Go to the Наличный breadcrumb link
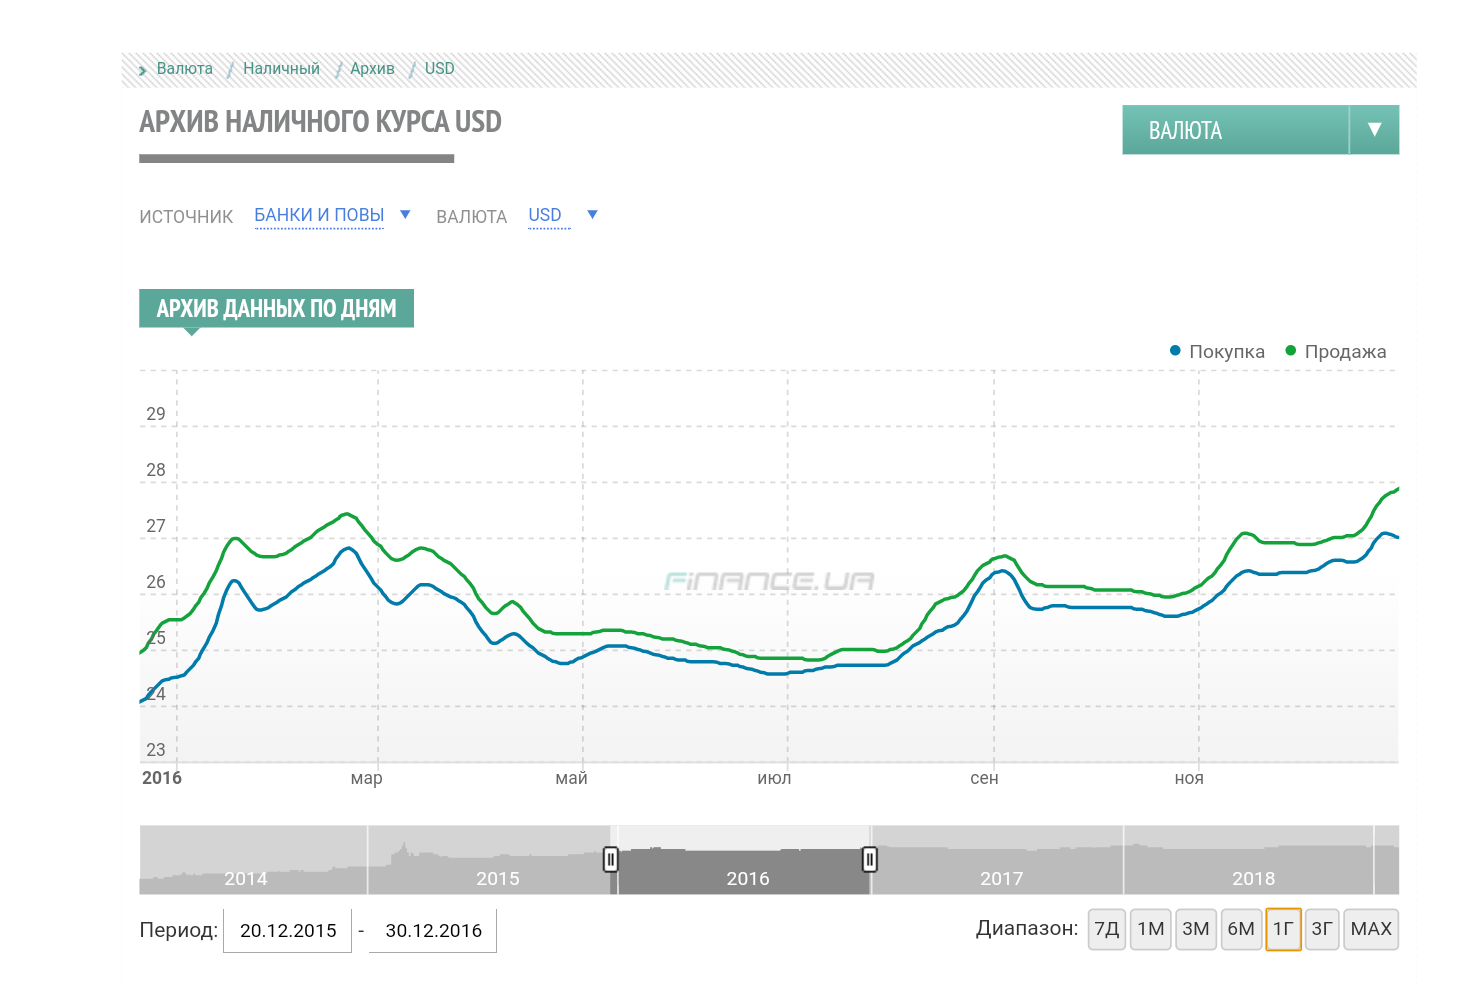The width and height of the screenshot is (1462, 984). [x=281, y=69]
